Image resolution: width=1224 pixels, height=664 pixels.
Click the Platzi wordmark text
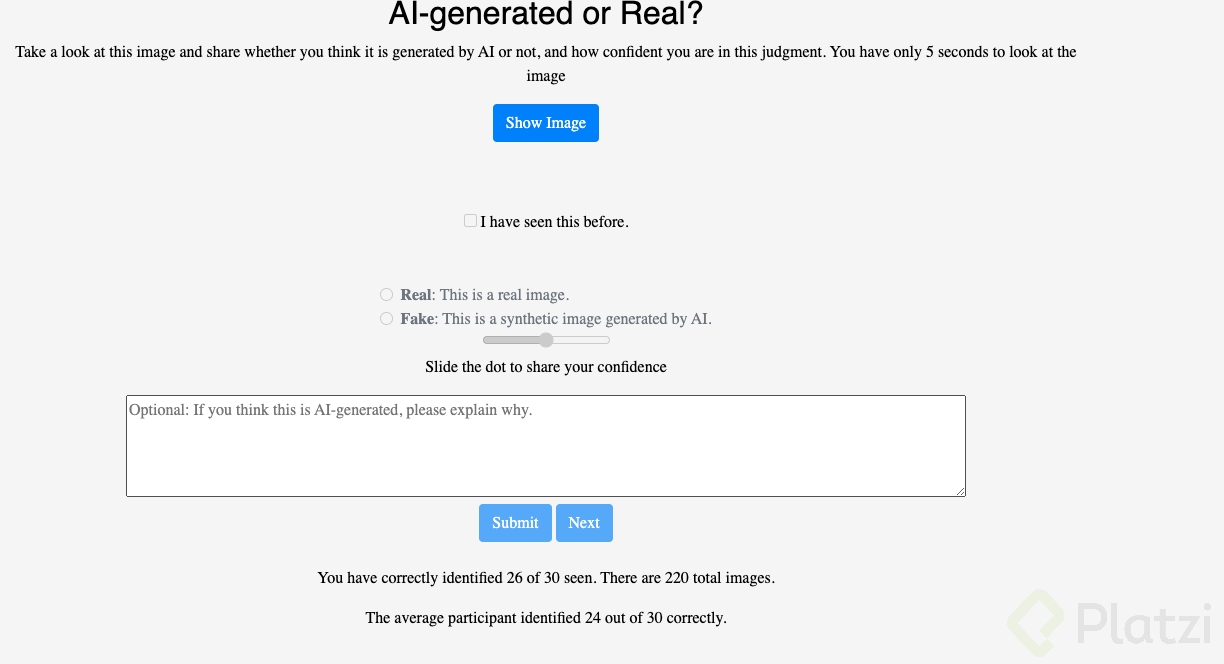click(1145, 623)
